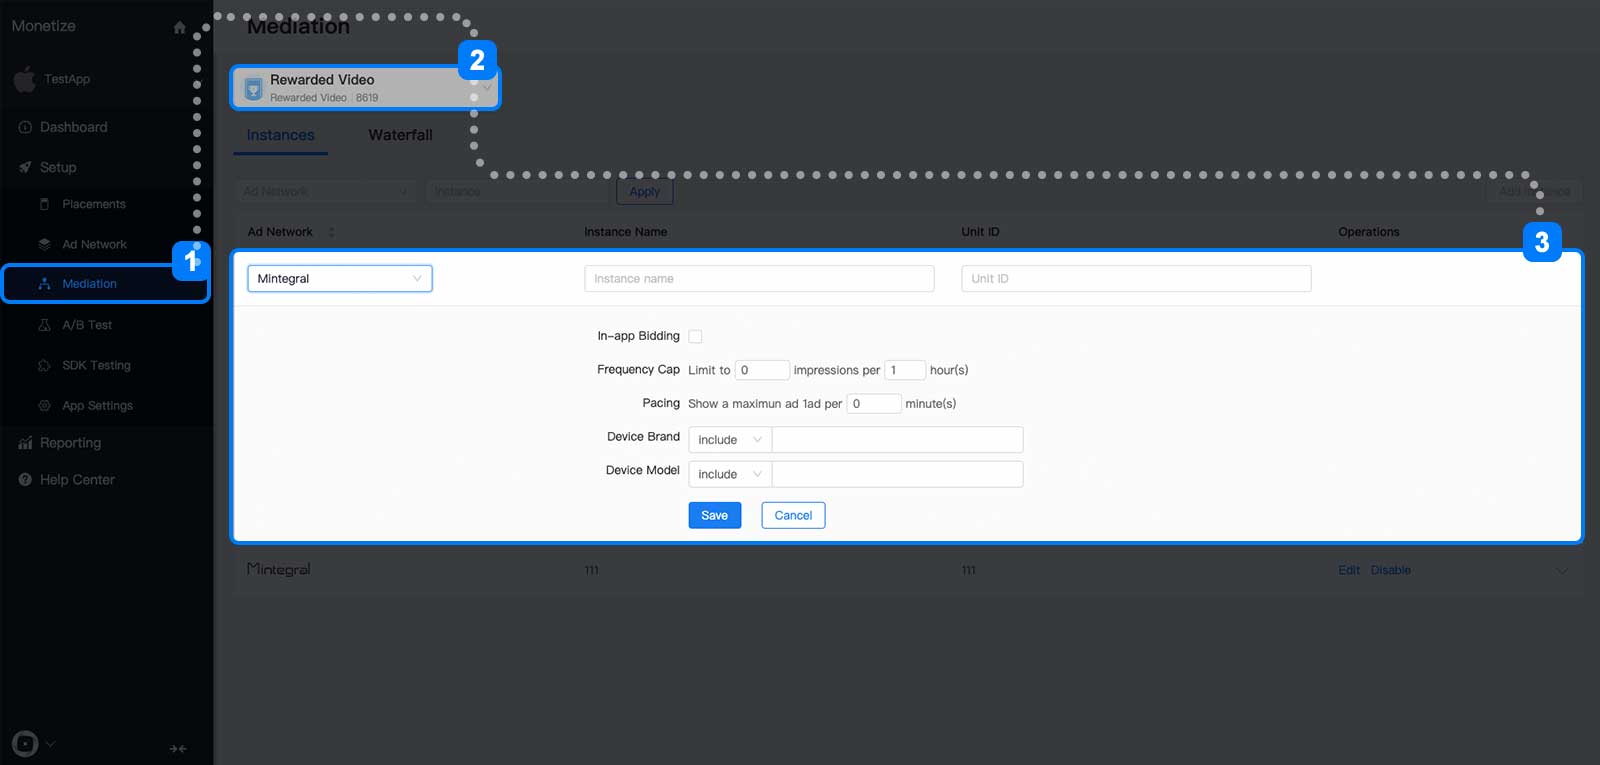Screen dimensions: 1600x765
Task: Switch to the Instances tab
Action: [x=280, y=135]
